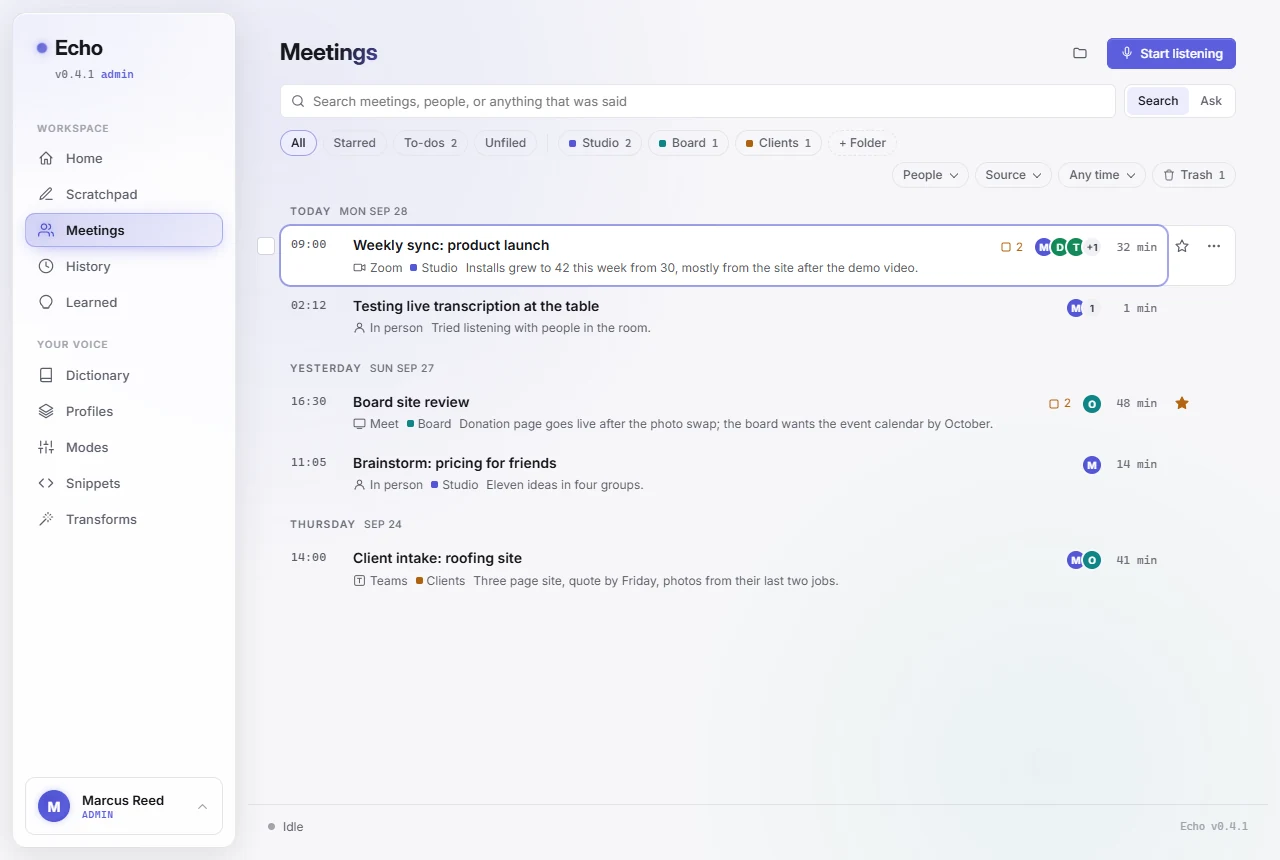Open the Home page from sidebar
Screen dimensions: 1280x860
click(x=124, y=158)
